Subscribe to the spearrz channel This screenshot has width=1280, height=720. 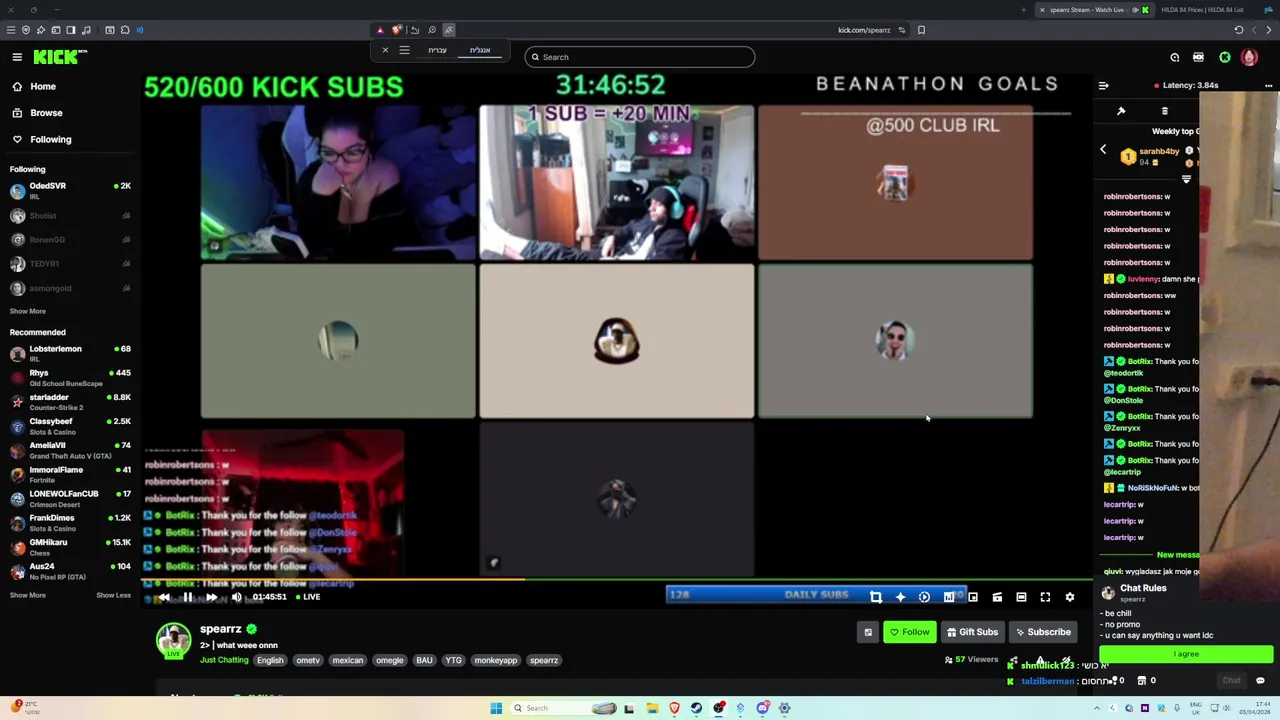(1042, 632)
